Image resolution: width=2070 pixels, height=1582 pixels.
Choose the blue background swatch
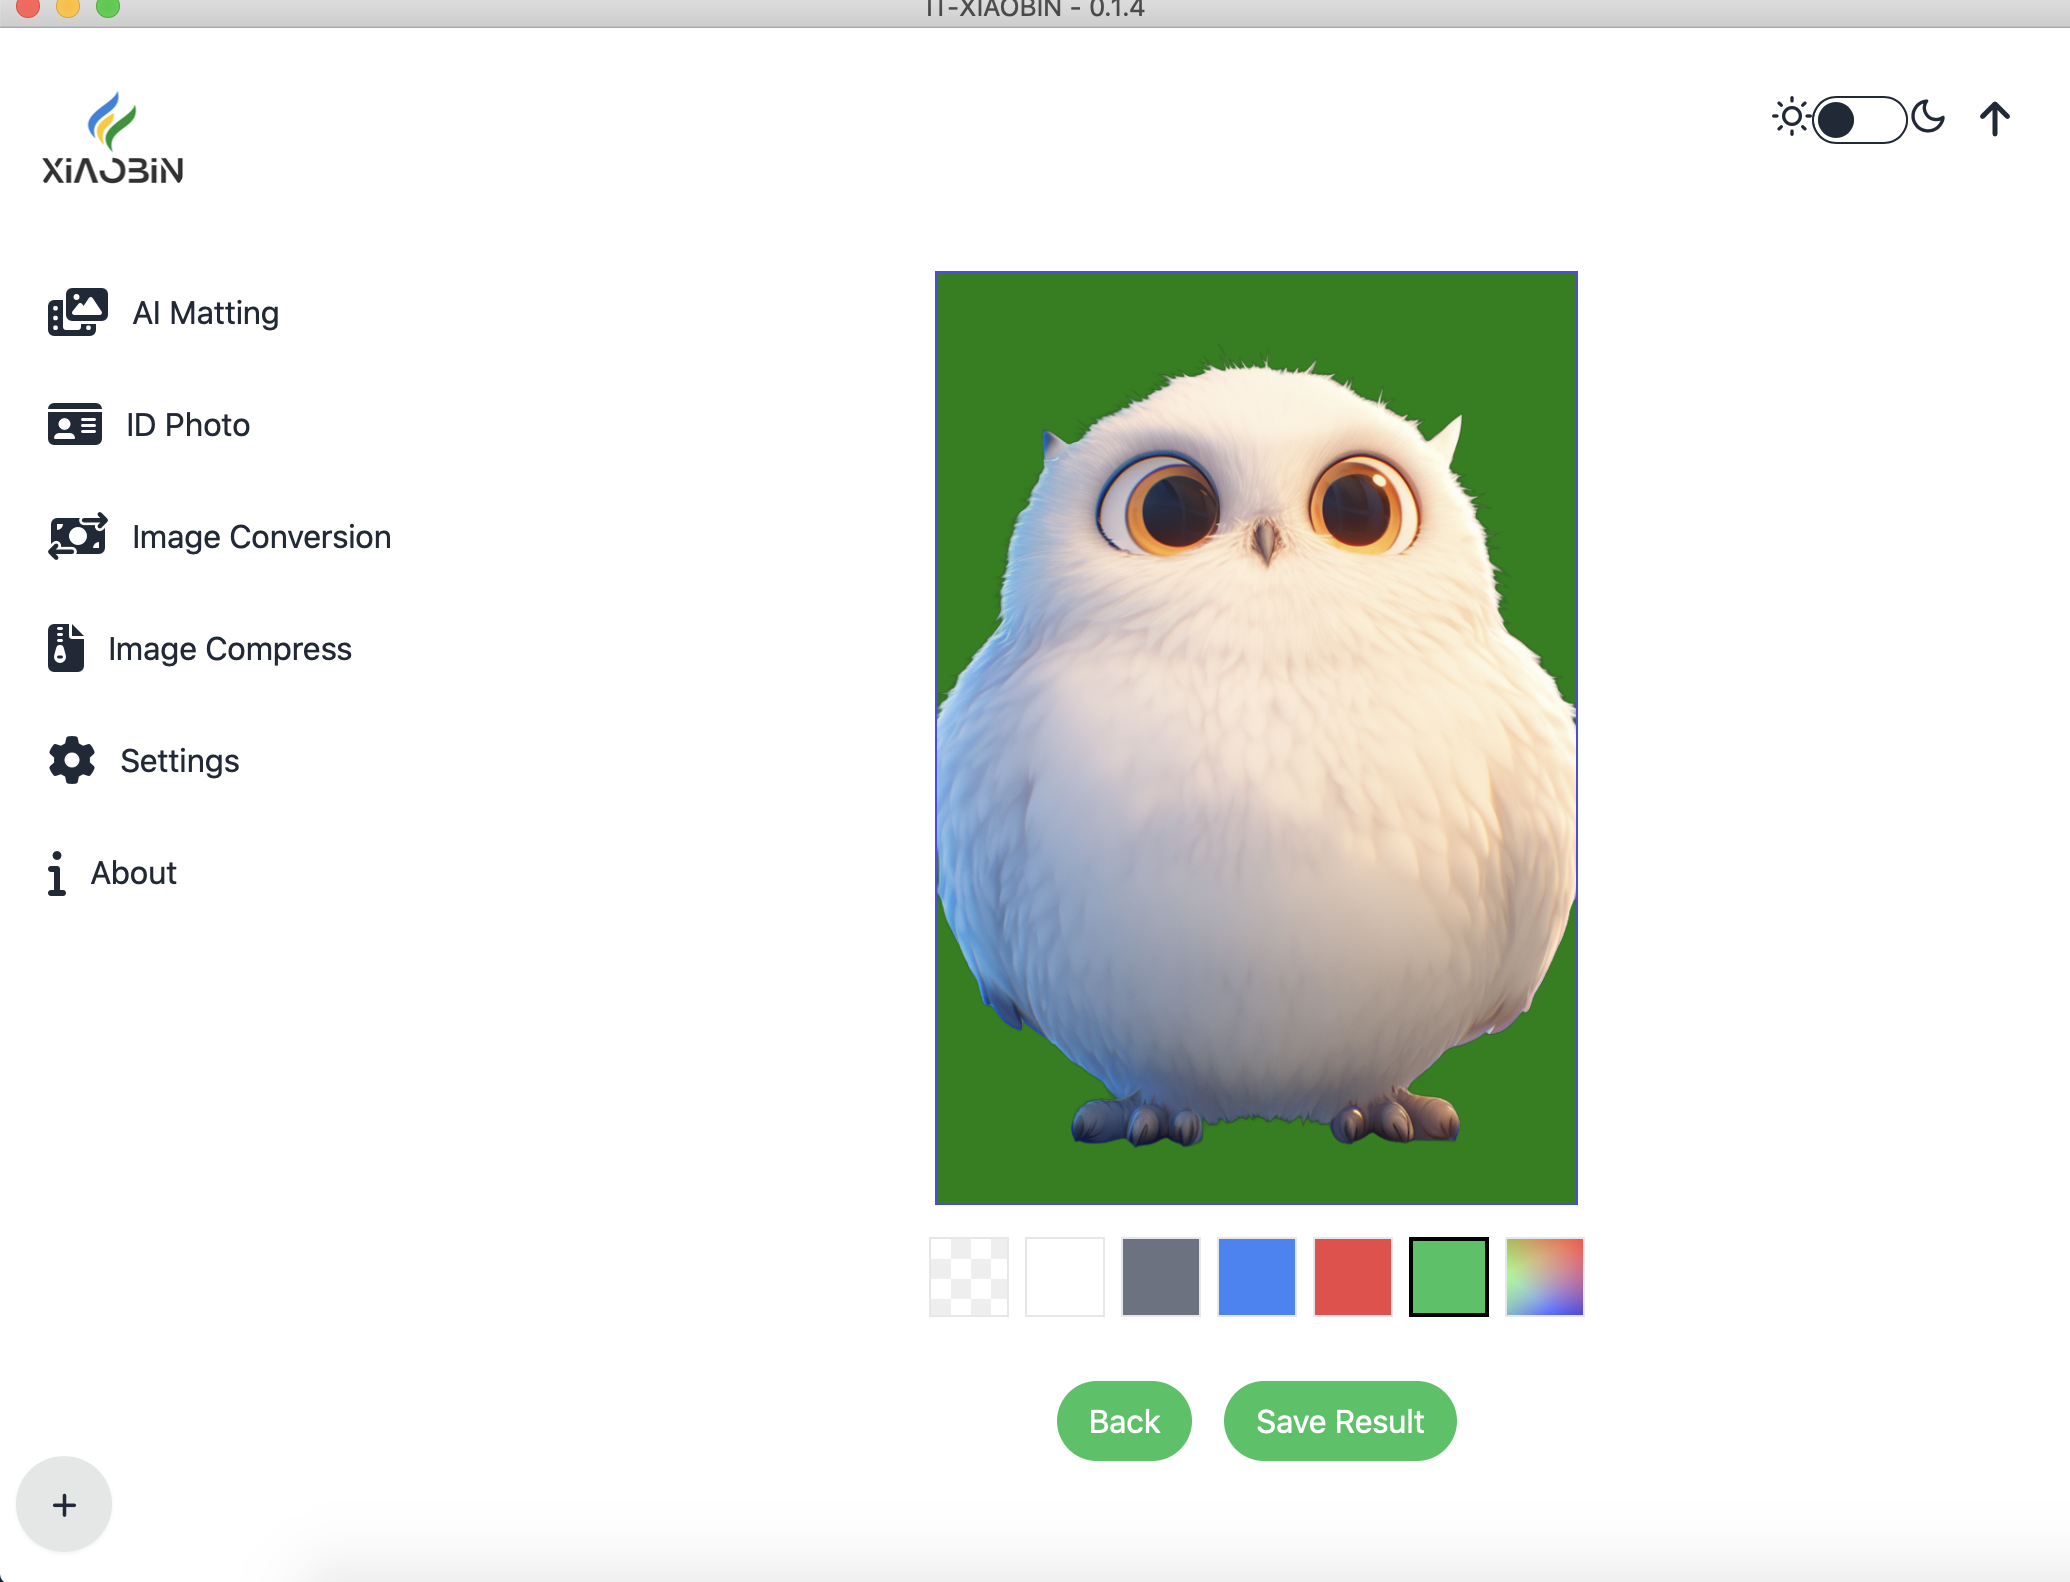tap(1256, 1277)
